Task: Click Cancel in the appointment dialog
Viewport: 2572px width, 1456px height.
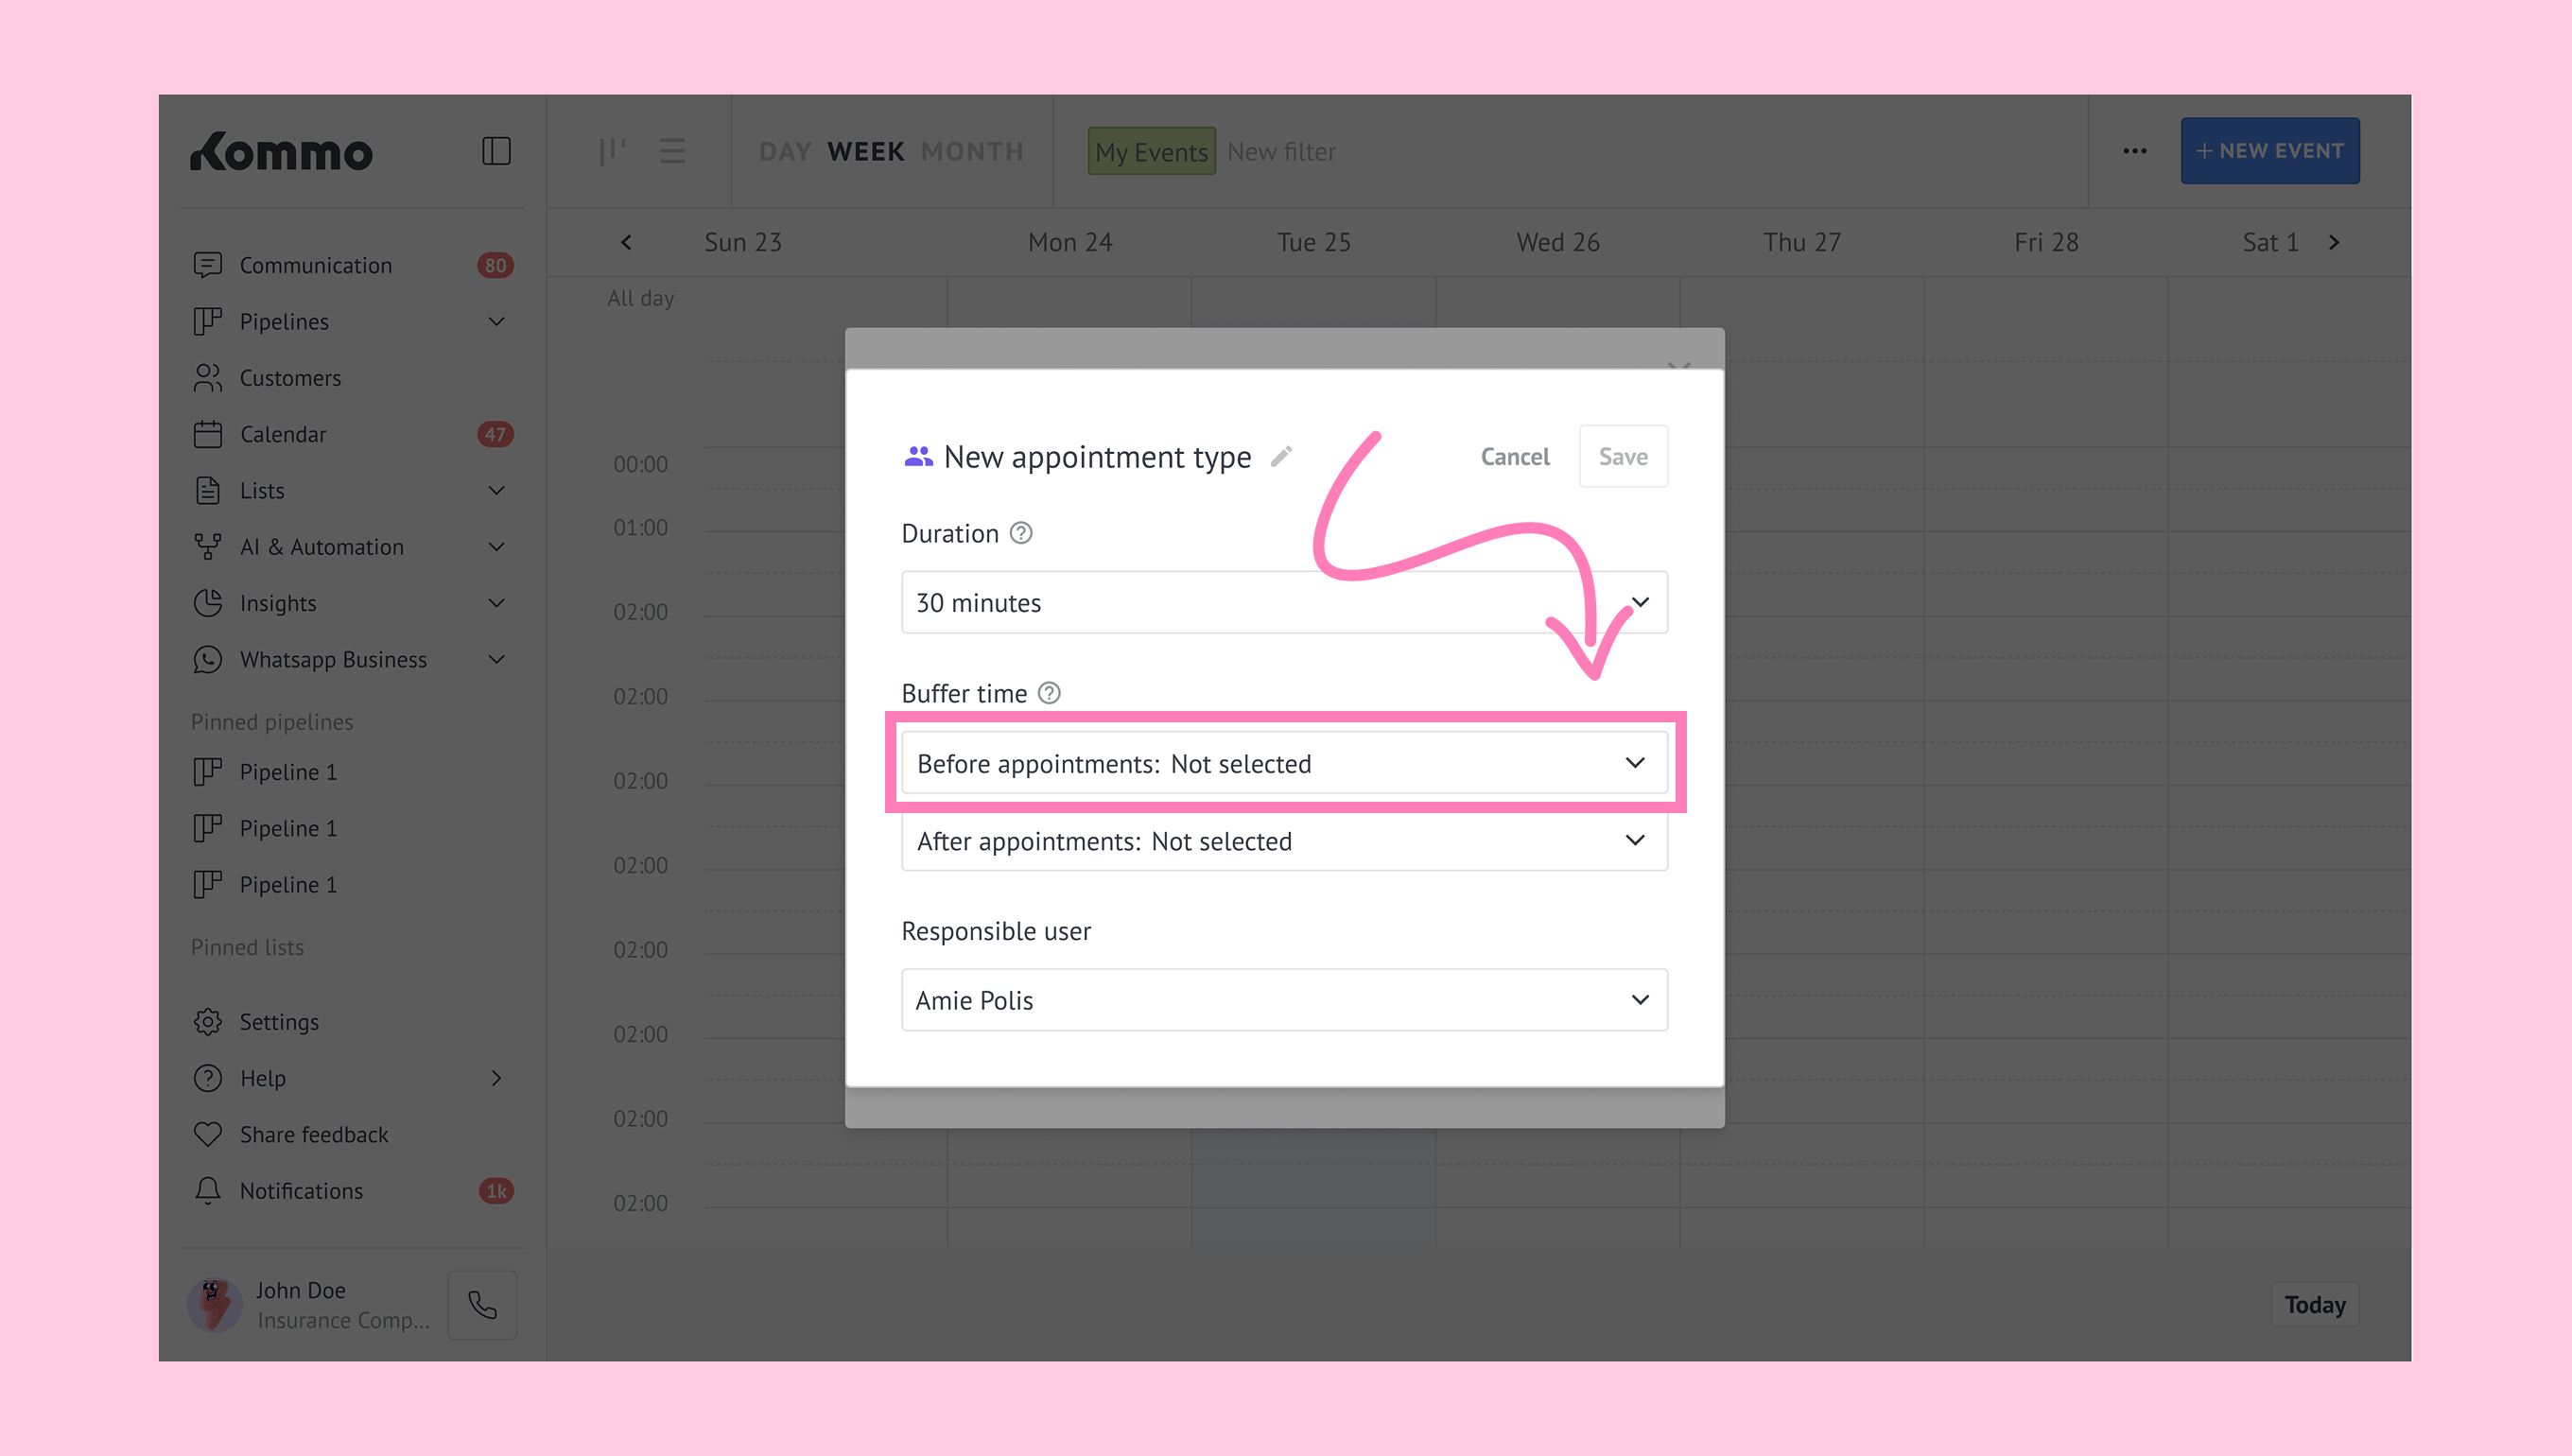Action: point(1514,457)
